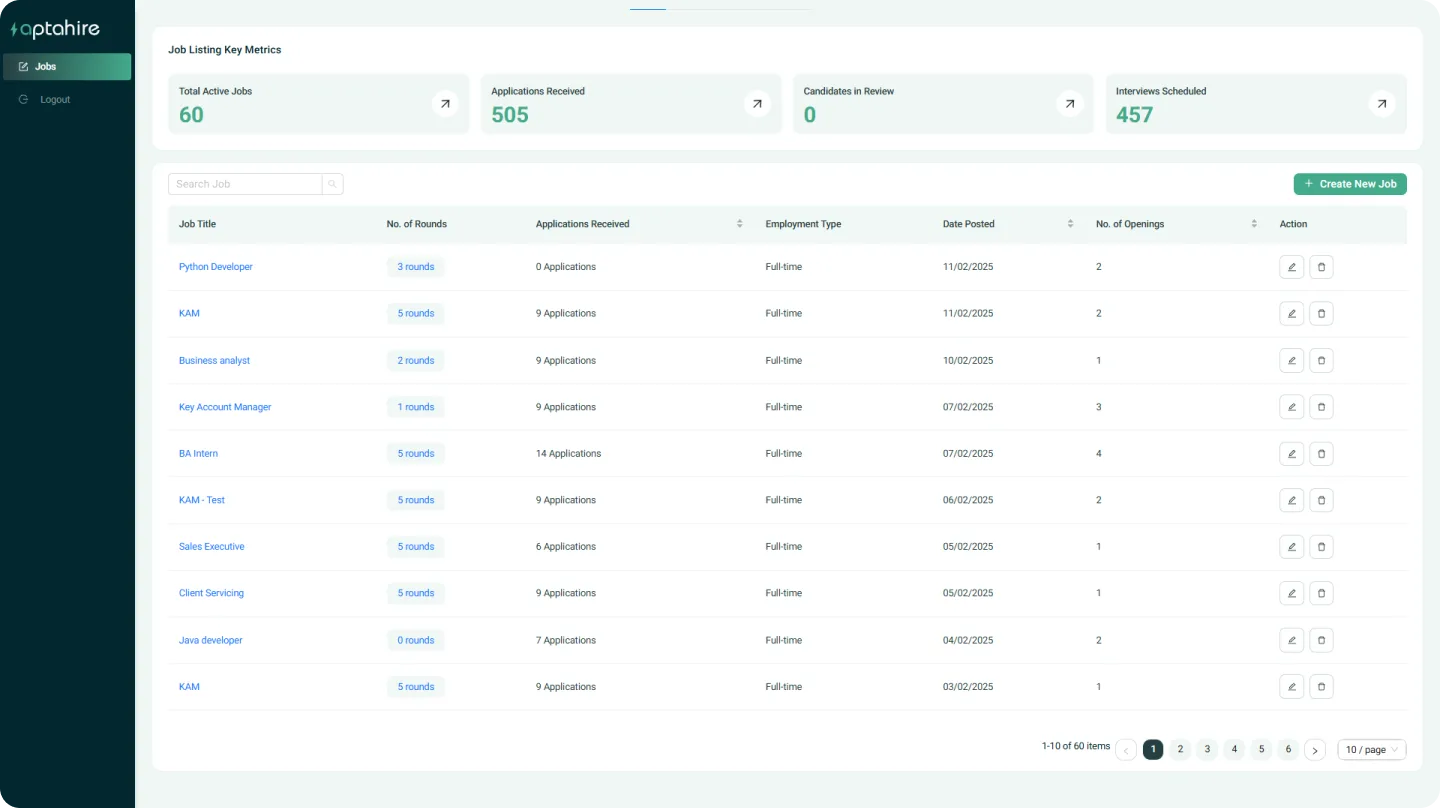The width and height of the screenshot is (1440, 808).
Task: Click the search magnifier icon button
Action: (x=332, y=184)
